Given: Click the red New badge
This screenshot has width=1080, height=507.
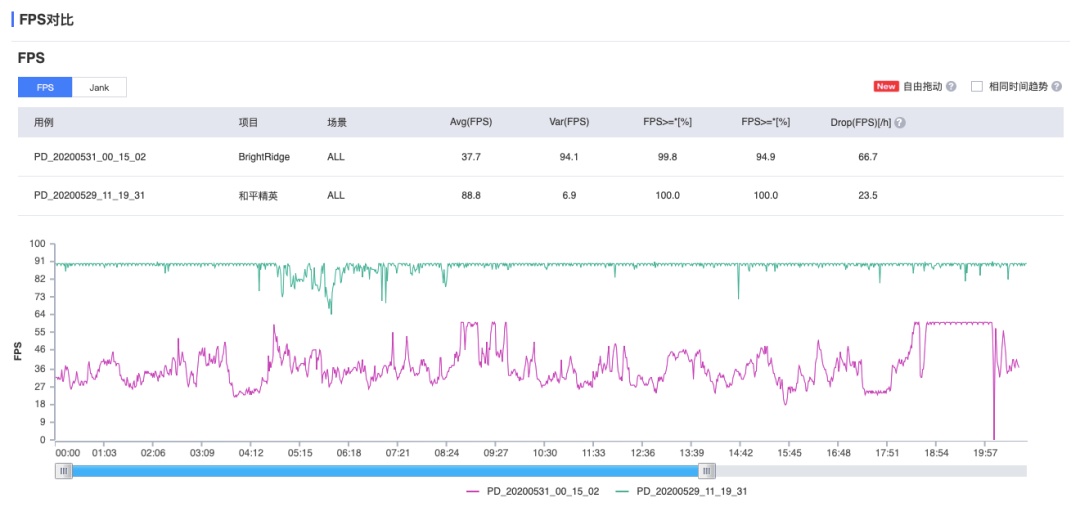Looking at the screenshot, I should tap(886, 87).
